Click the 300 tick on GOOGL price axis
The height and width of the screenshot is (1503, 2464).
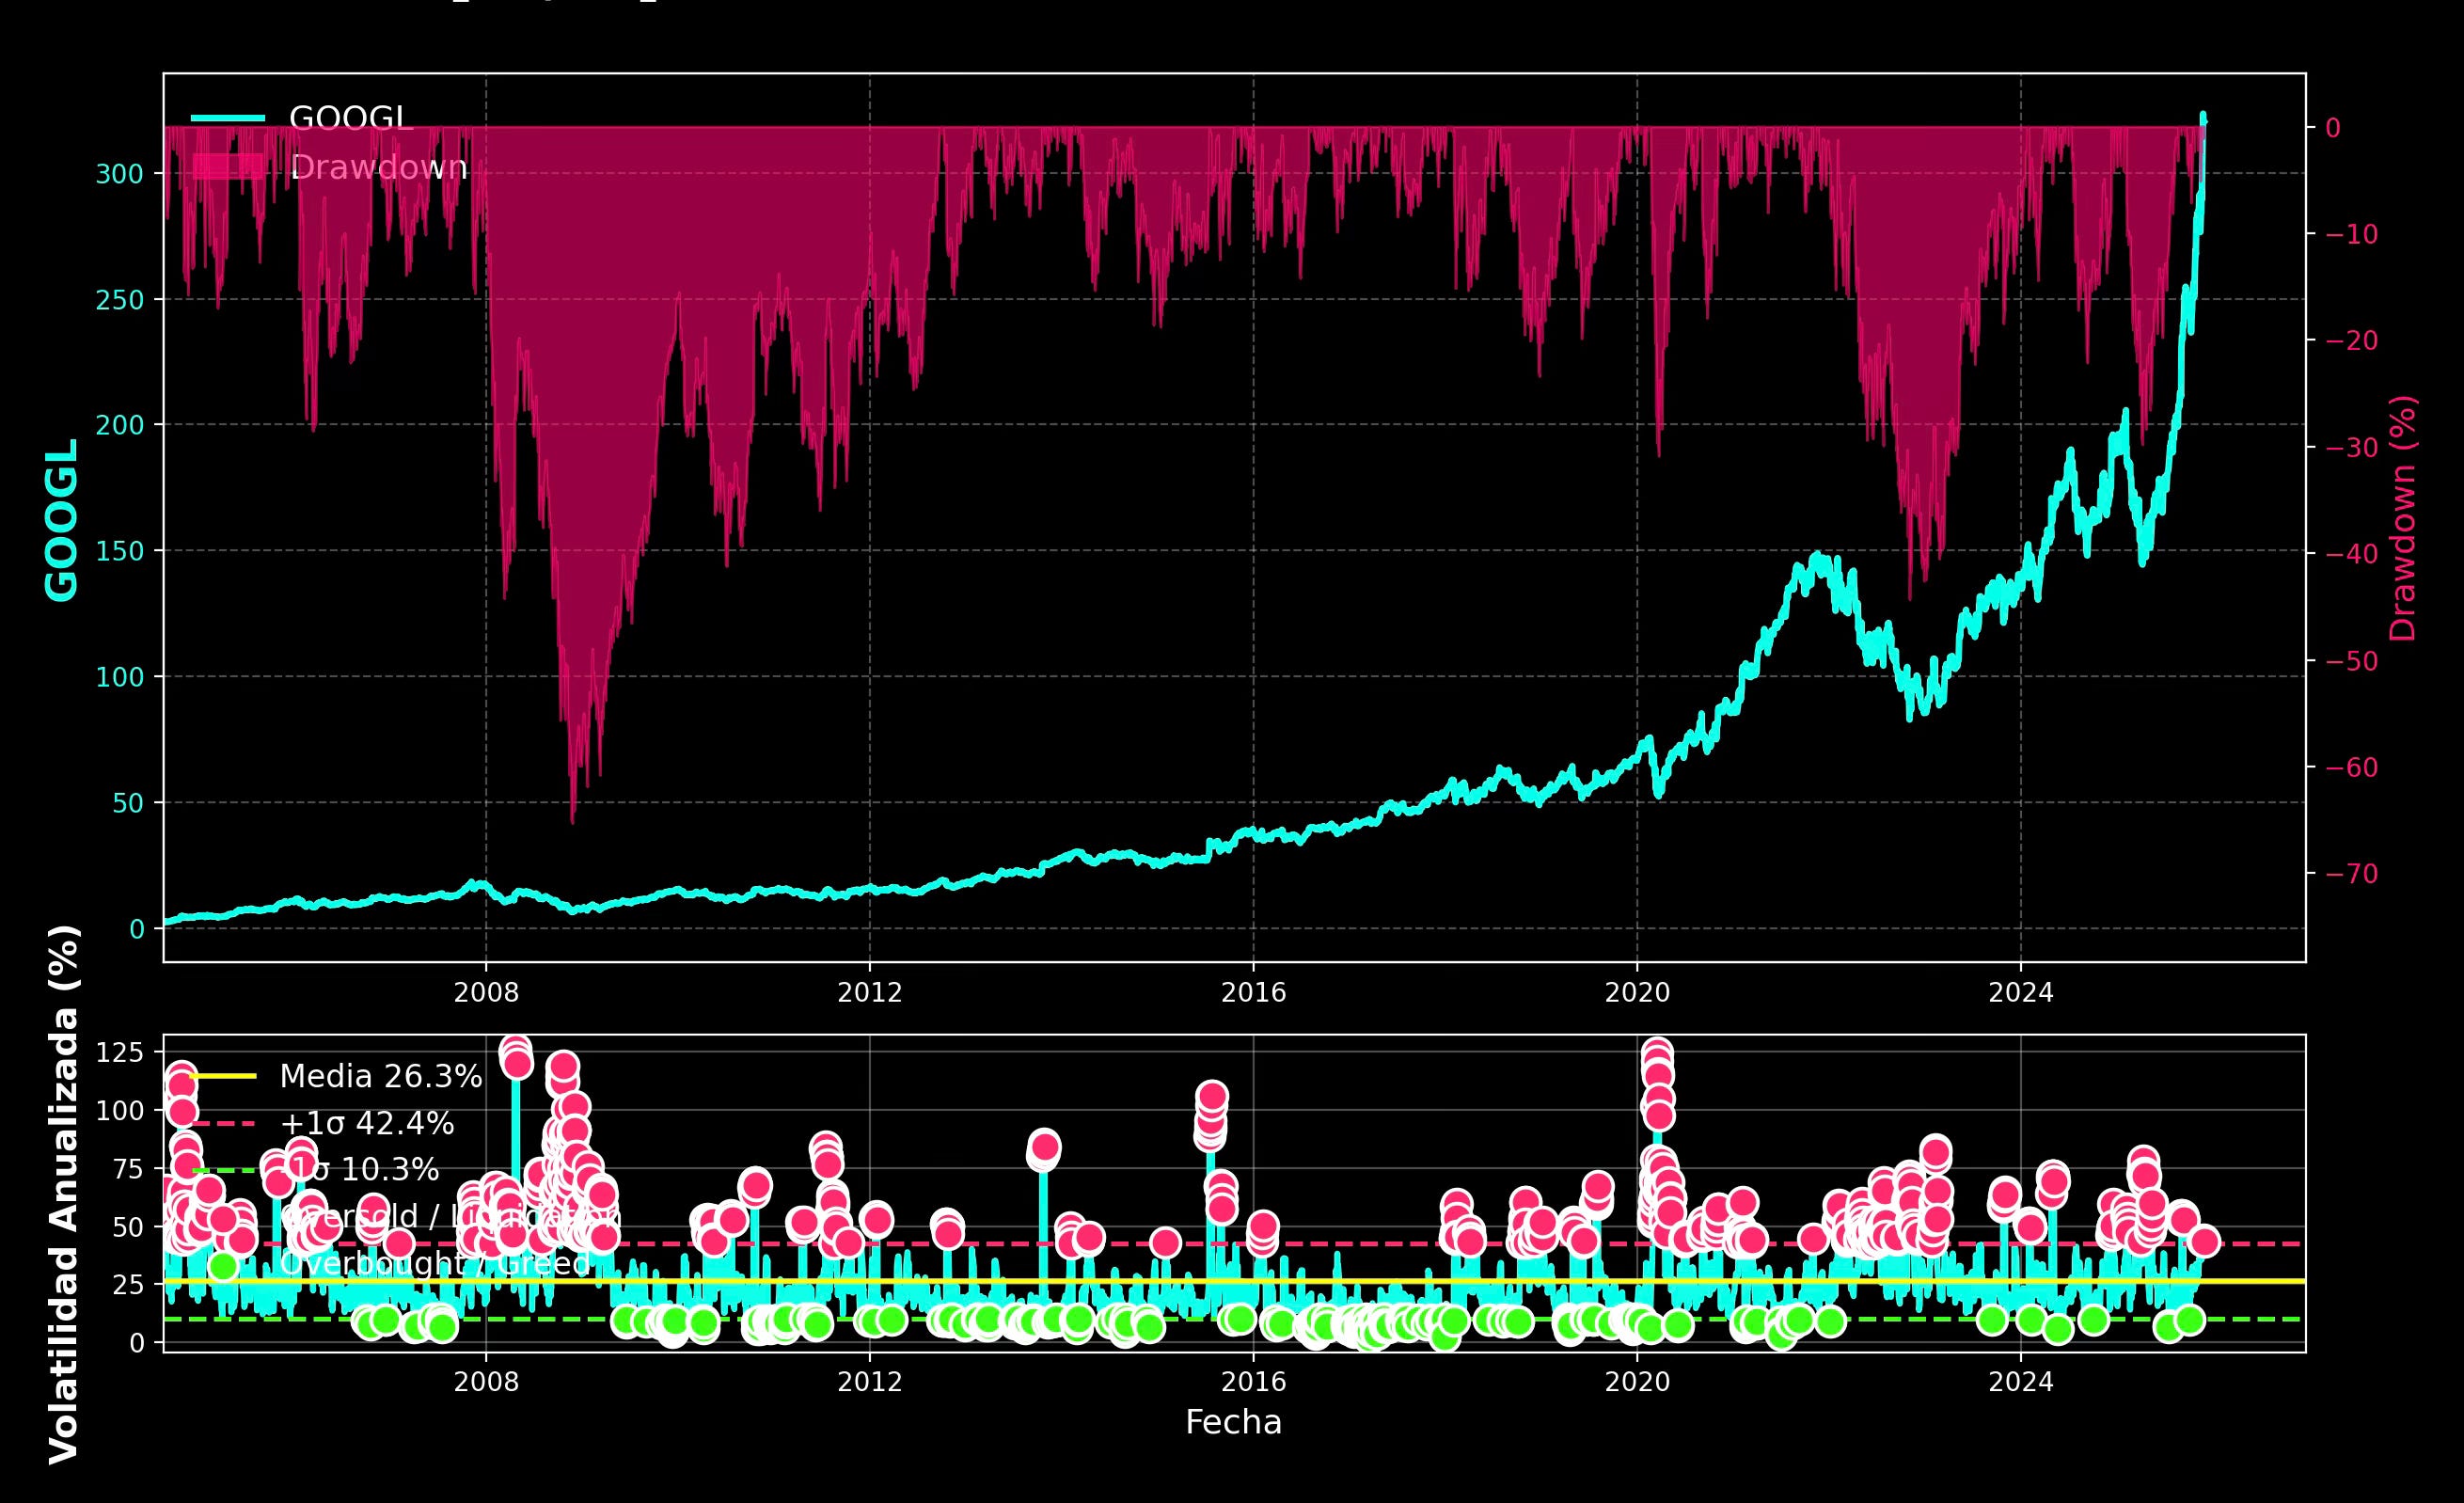119,174
